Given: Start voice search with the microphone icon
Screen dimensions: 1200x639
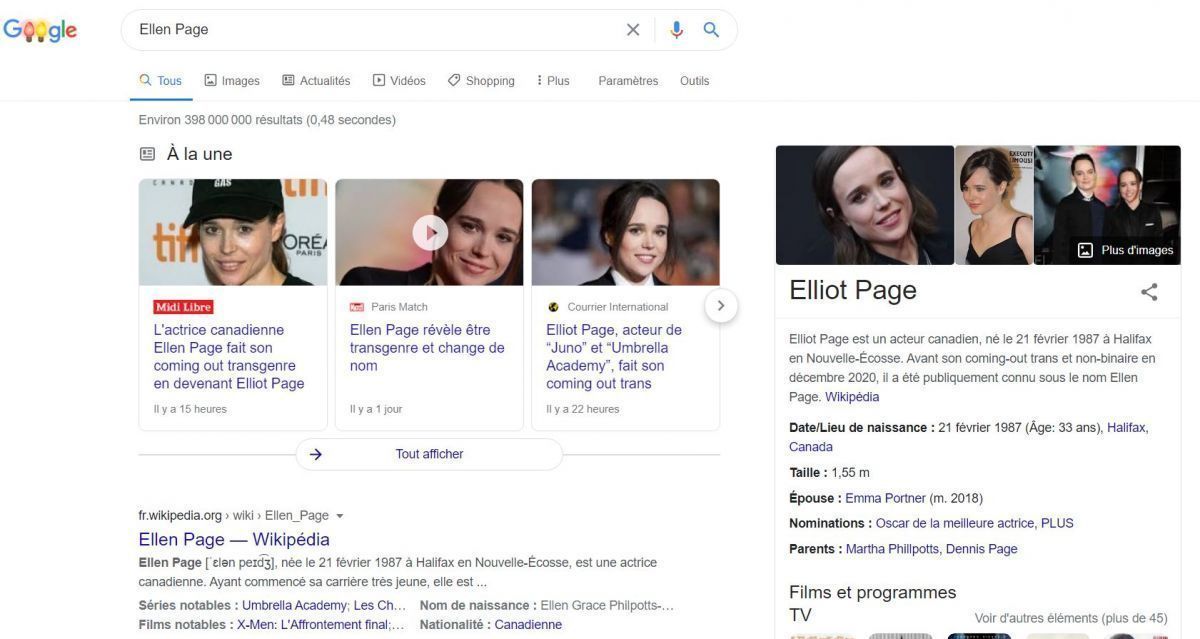Looking at the screenshot, I should point(677,30).
